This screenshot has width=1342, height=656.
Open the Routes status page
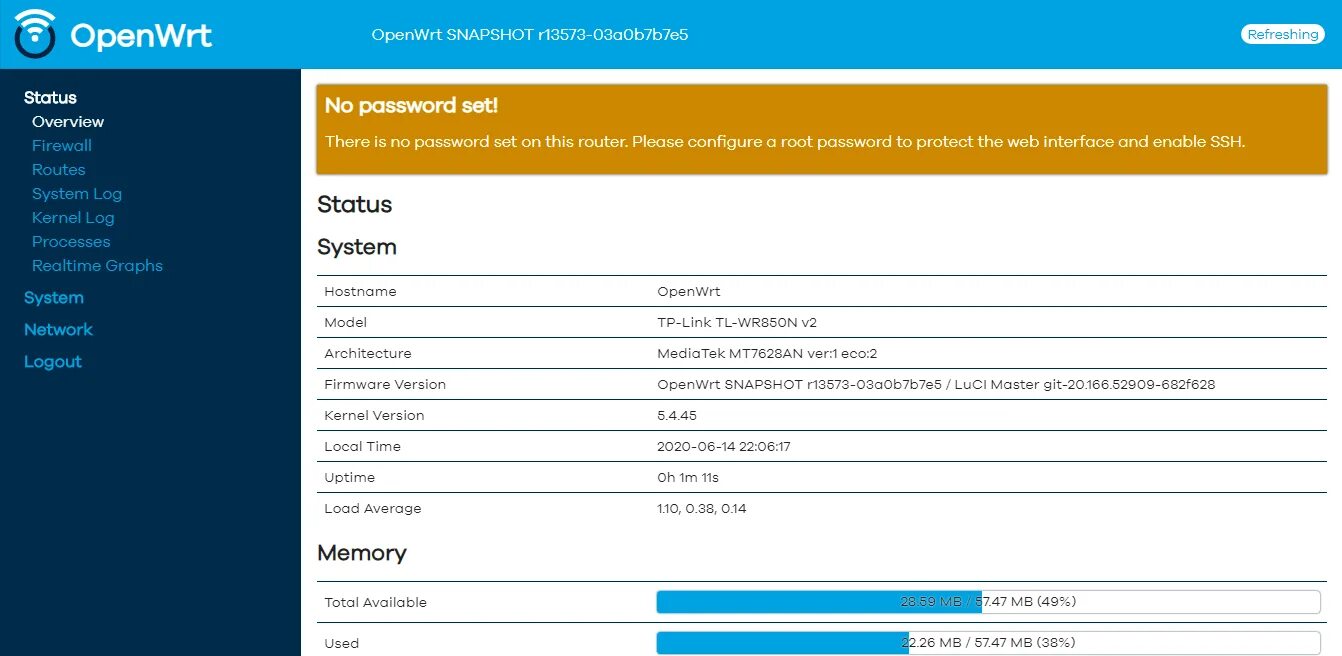coord(59,169)
